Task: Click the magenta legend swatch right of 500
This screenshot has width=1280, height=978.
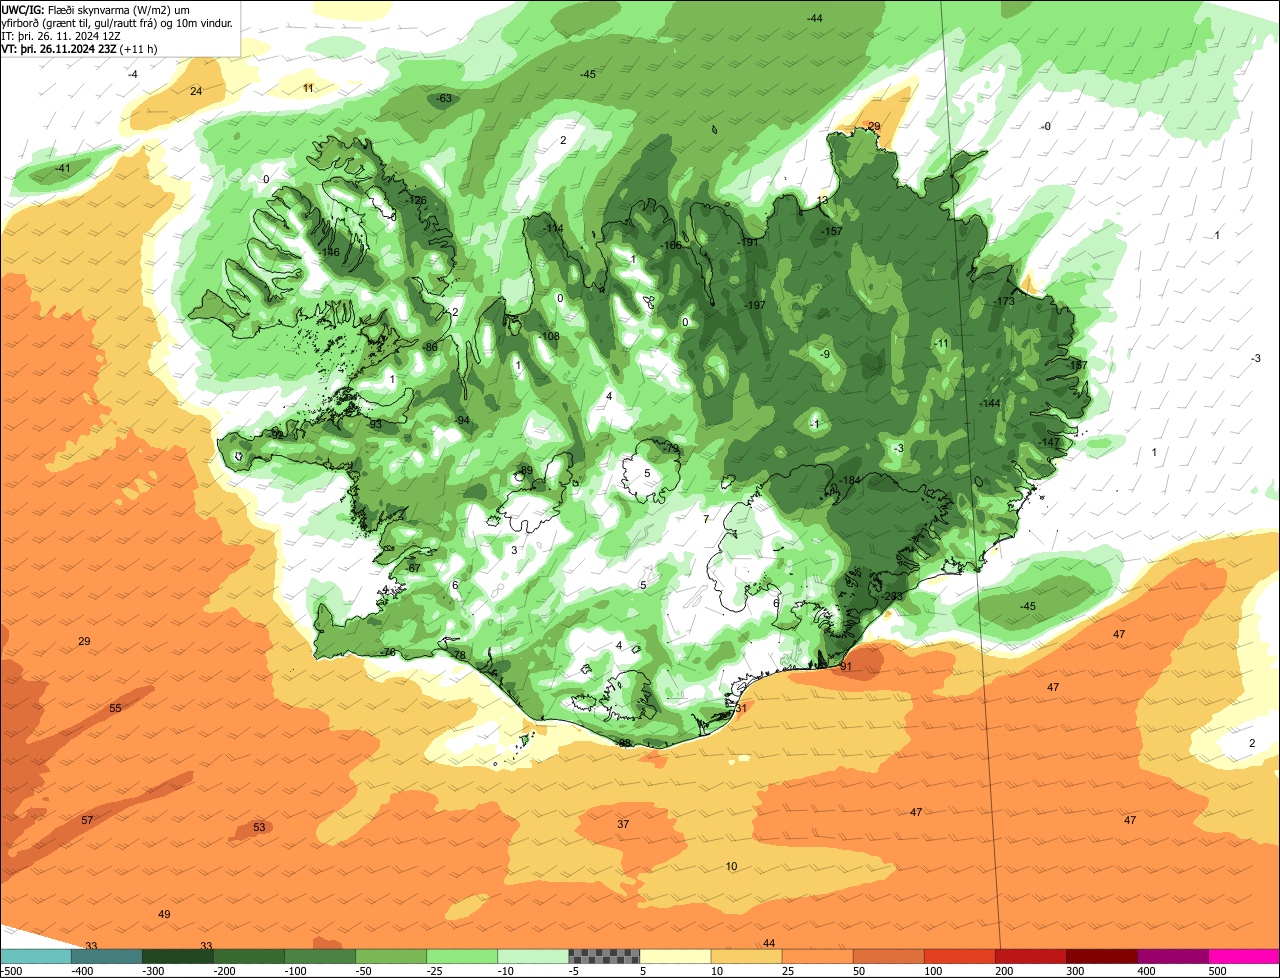Action: tap(1244, 956)
